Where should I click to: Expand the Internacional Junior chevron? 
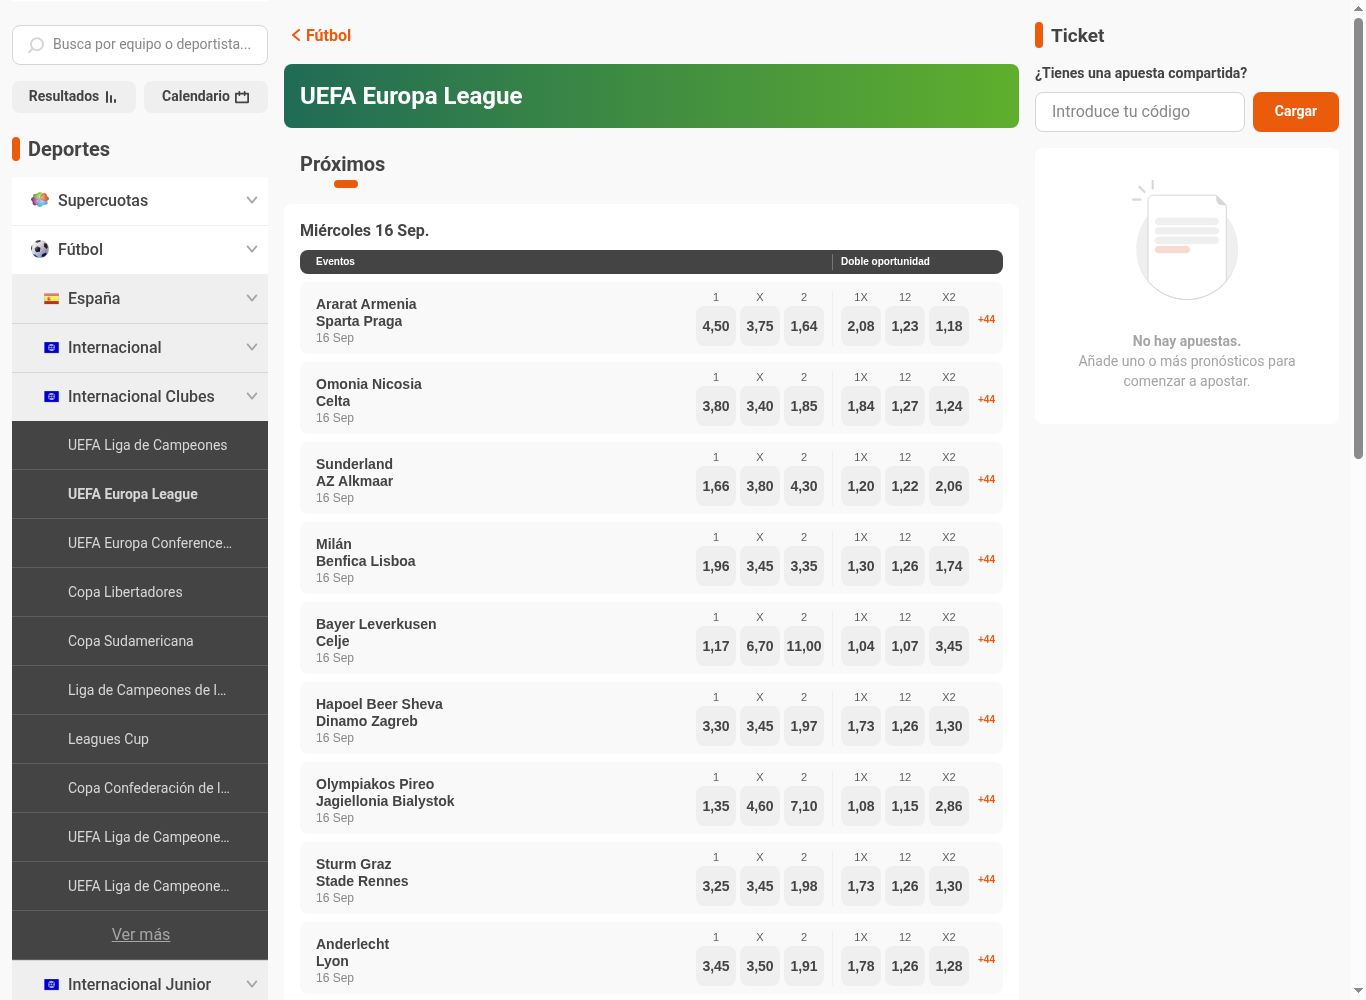click(x=252, y=985)
